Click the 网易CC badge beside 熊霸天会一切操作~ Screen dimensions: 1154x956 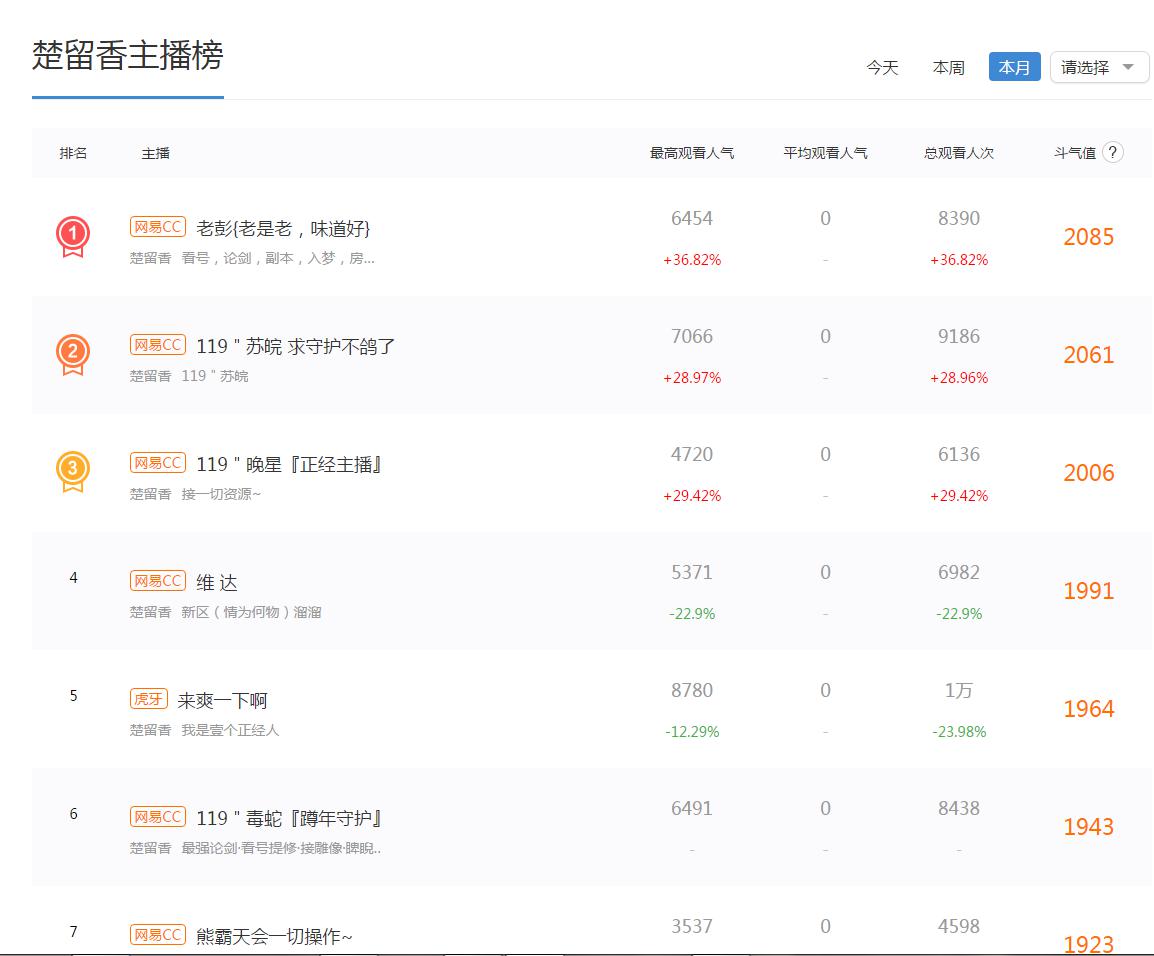(x=156, y=934)
